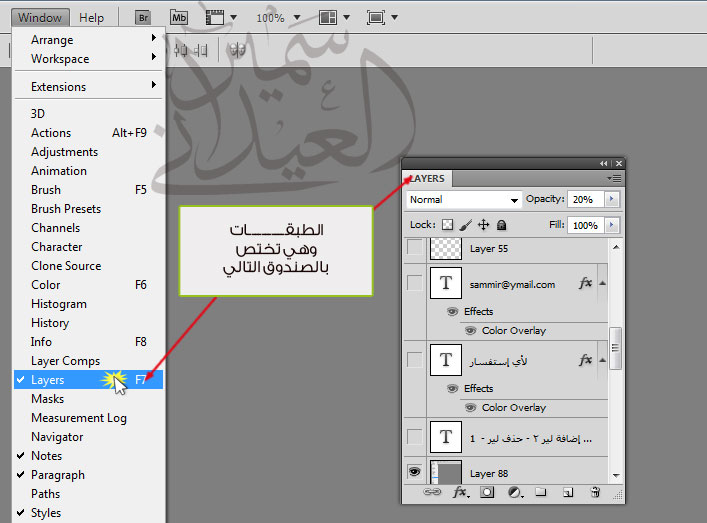Viewport: 707px width, 523px height.
Task: Show the Layer 55 visibility box
Action: [x=414, y=247]
